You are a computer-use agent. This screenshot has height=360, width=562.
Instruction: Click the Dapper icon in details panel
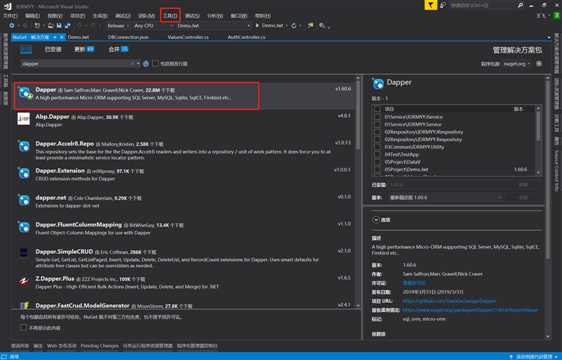coord(378,84)
